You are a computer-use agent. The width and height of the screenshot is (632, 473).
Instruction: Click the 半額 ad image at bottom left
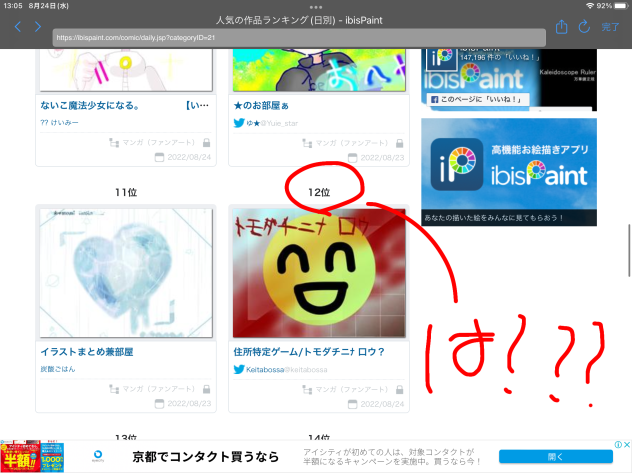32,456
